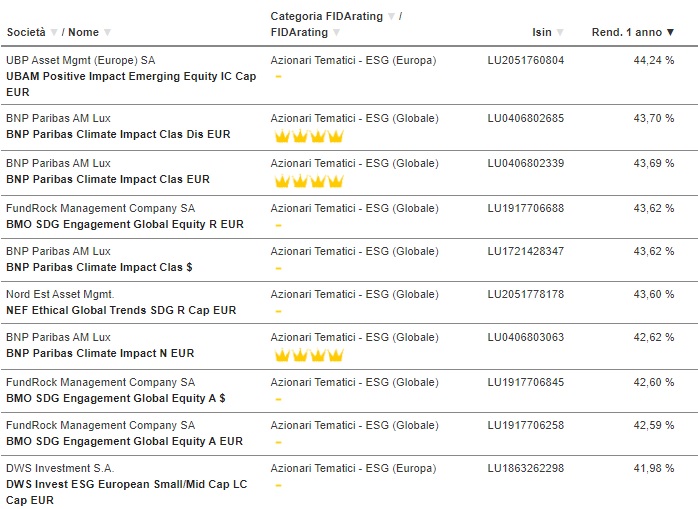
Task: Open DWS Invest ESG European Small/Mid Cap fund
Action: 127,492
